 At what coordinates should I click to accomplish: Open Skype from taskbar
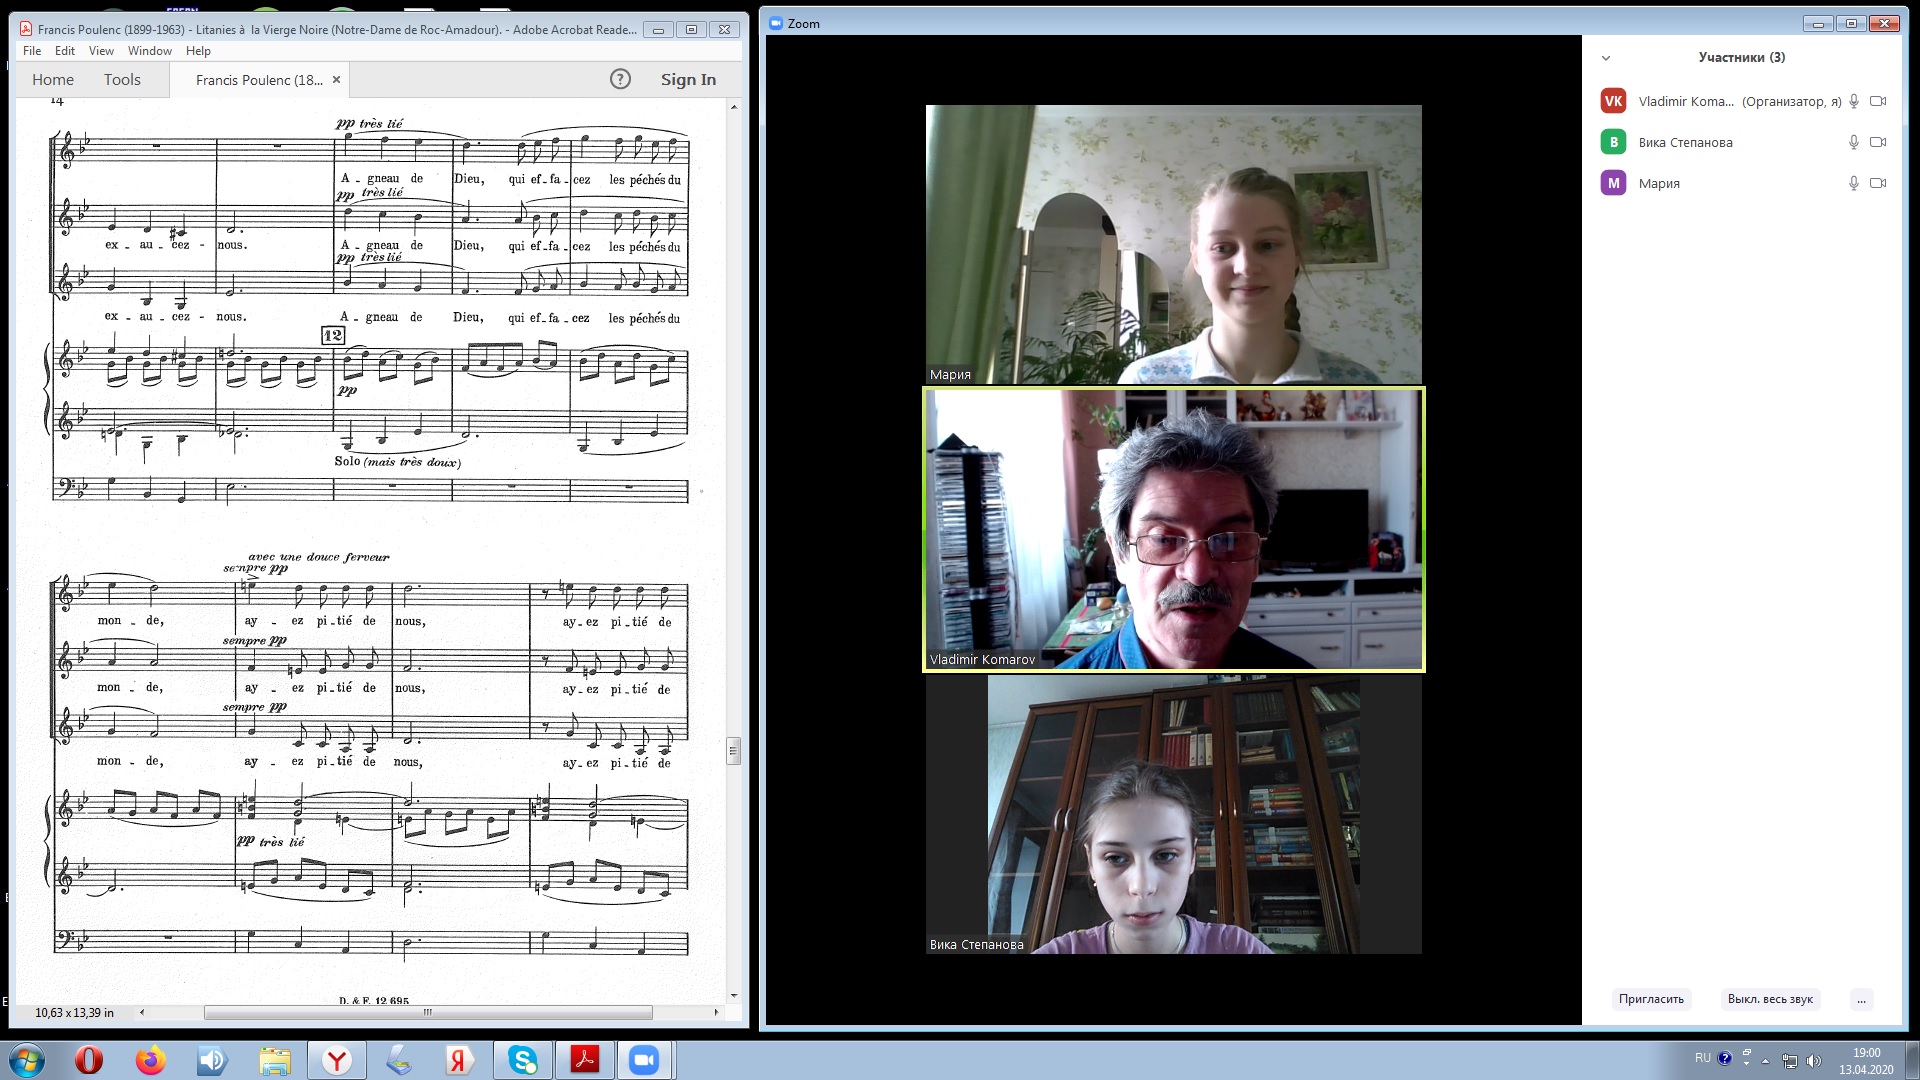[x=523, y=1060]
